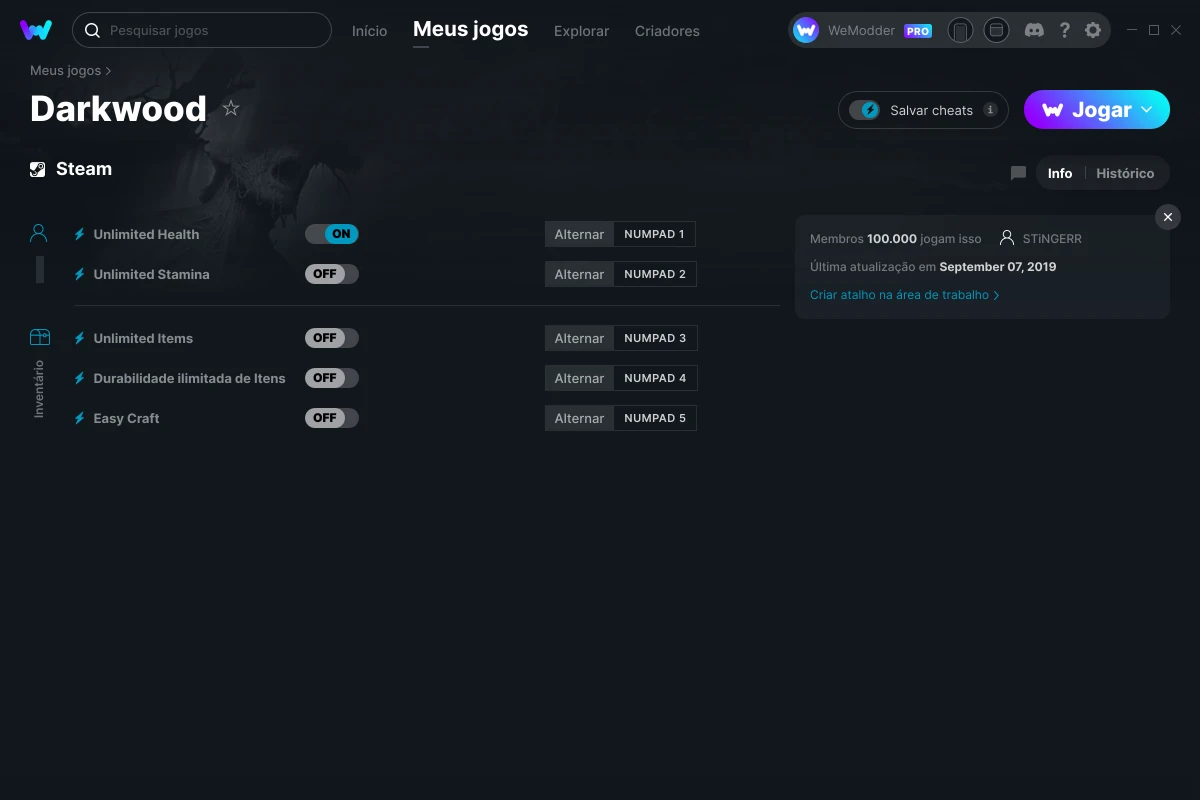
Task: Favorite Darkwood with the star icon
Action: pos(231,108)
